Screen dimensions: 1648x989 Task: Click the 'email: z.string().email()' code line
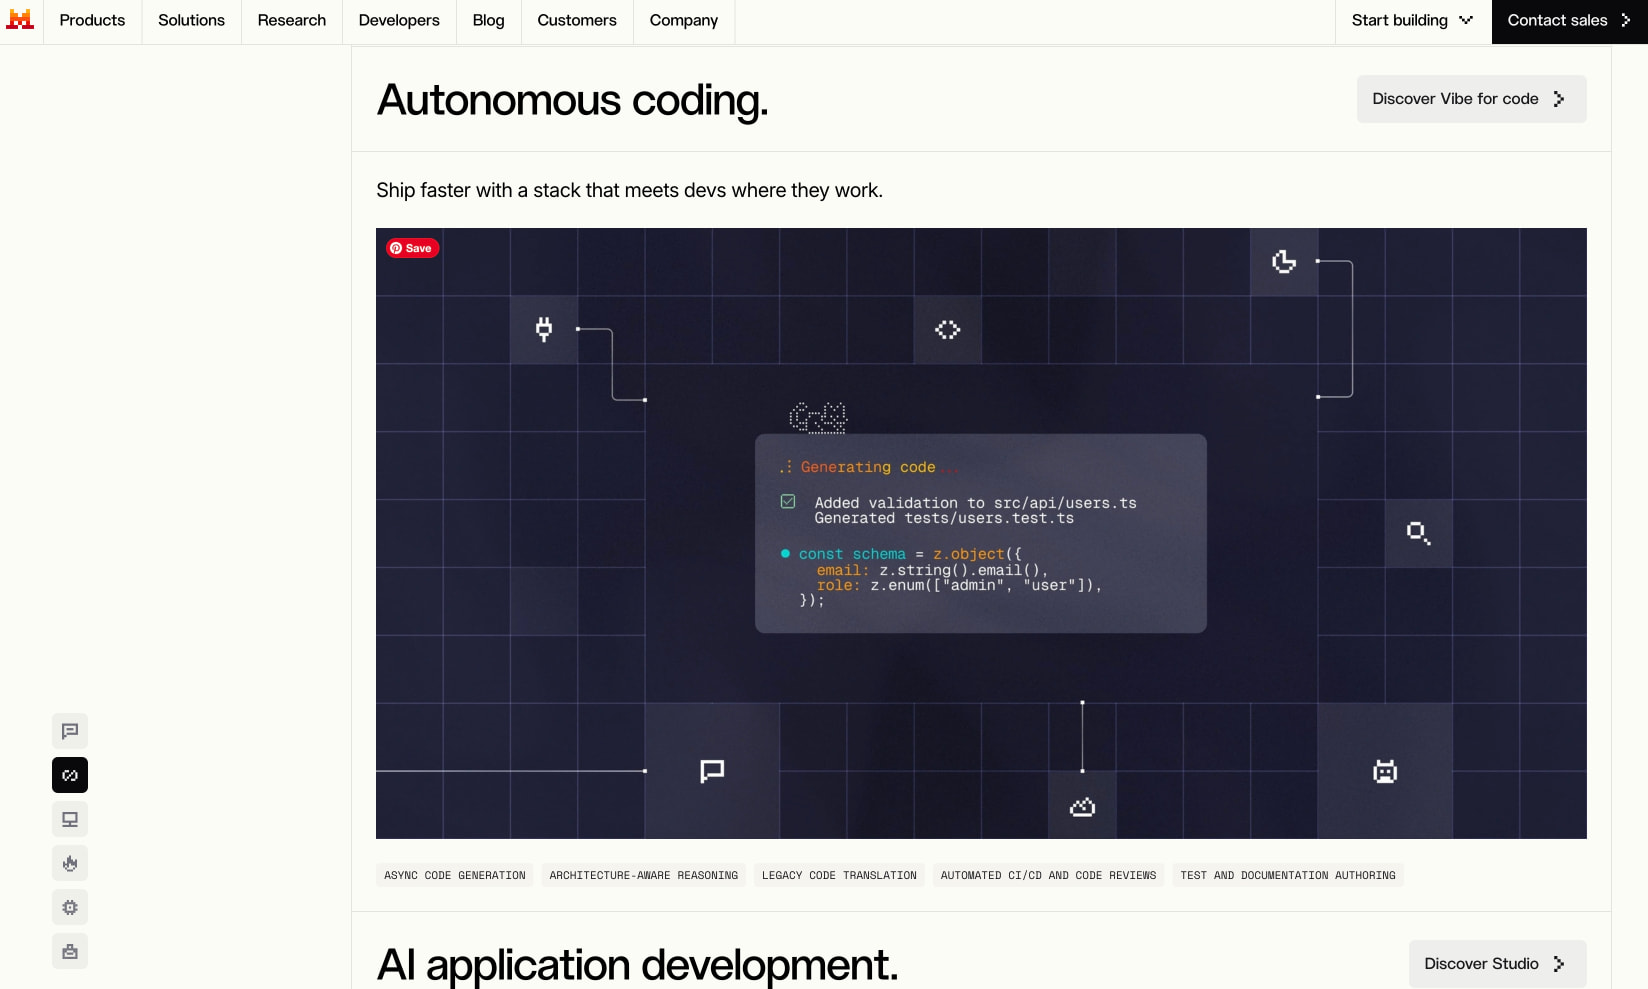pos(932,570)
